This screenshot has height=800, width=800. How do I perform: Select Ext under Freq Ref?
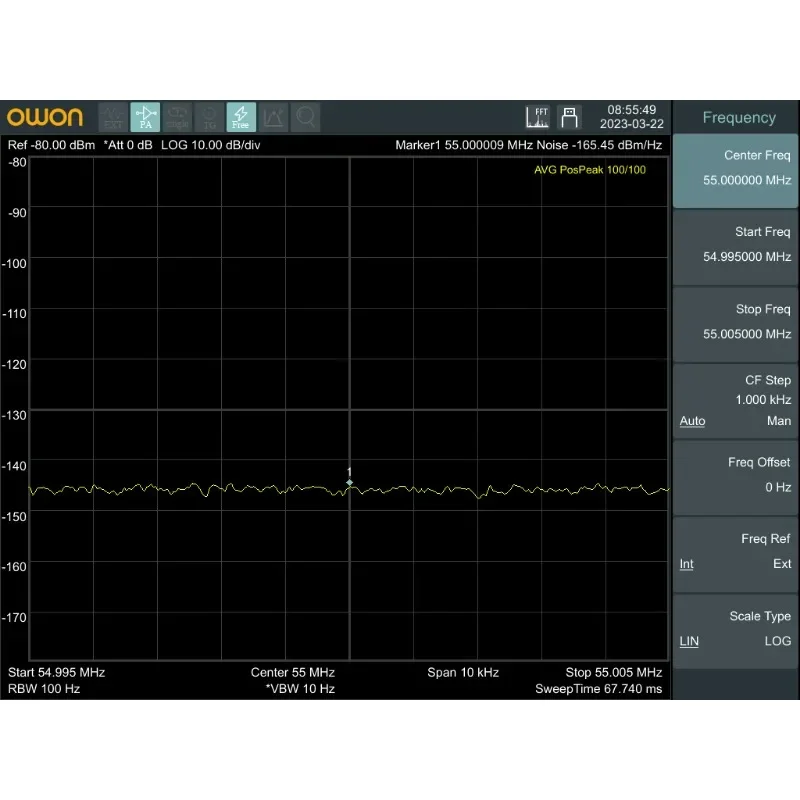pos(781,564)
